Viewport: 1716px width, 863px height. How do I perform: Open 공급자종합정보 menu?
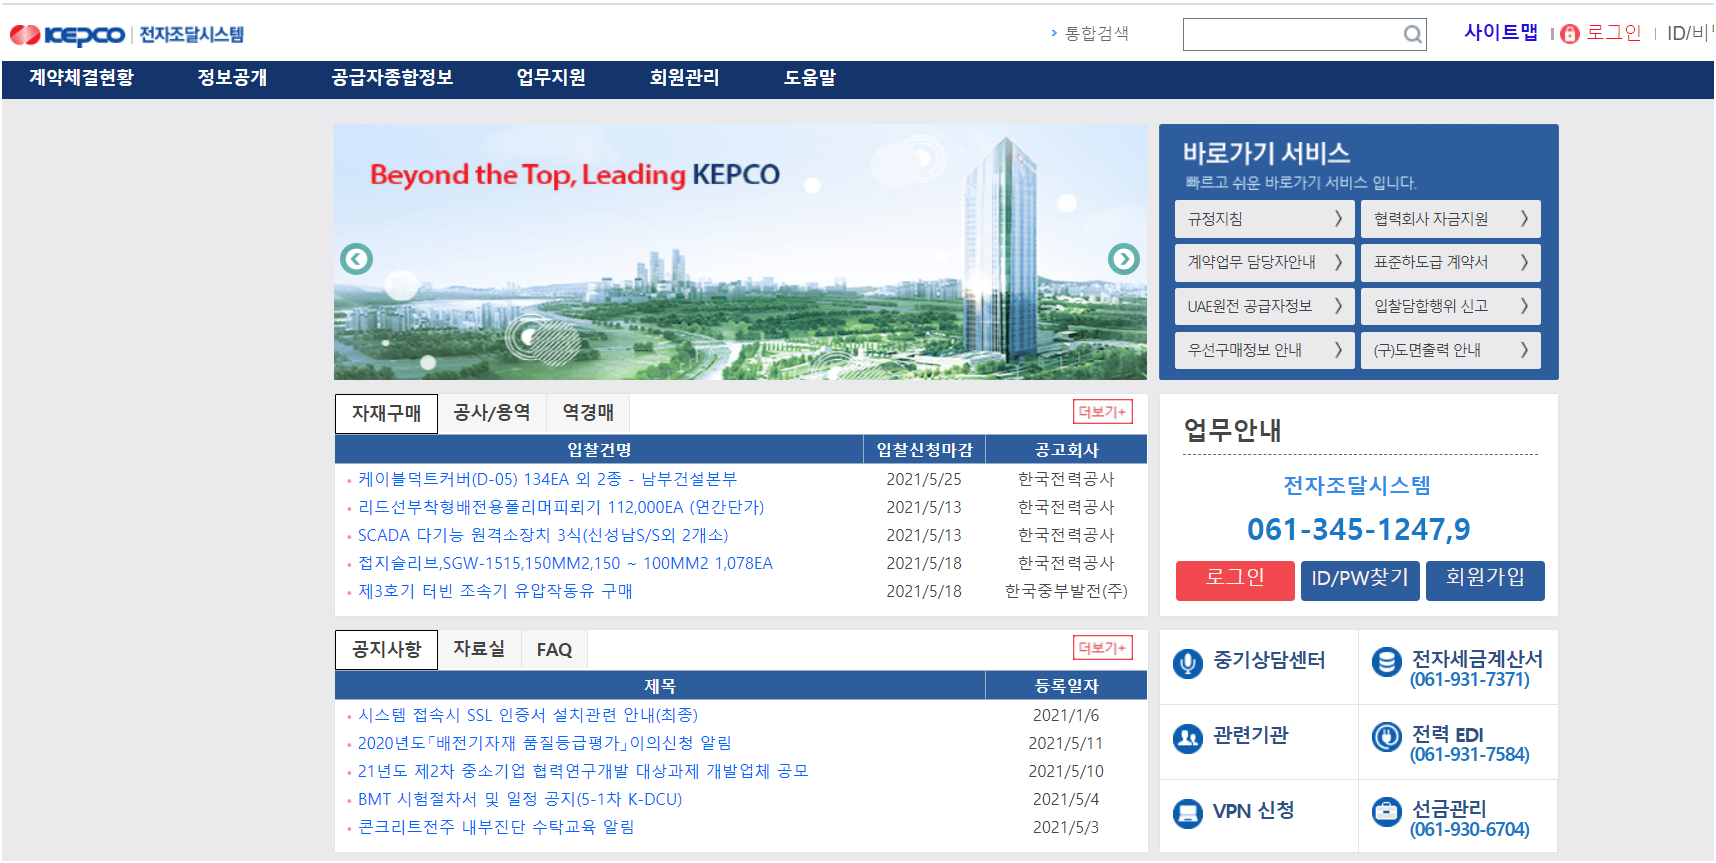tap(392, 78)
